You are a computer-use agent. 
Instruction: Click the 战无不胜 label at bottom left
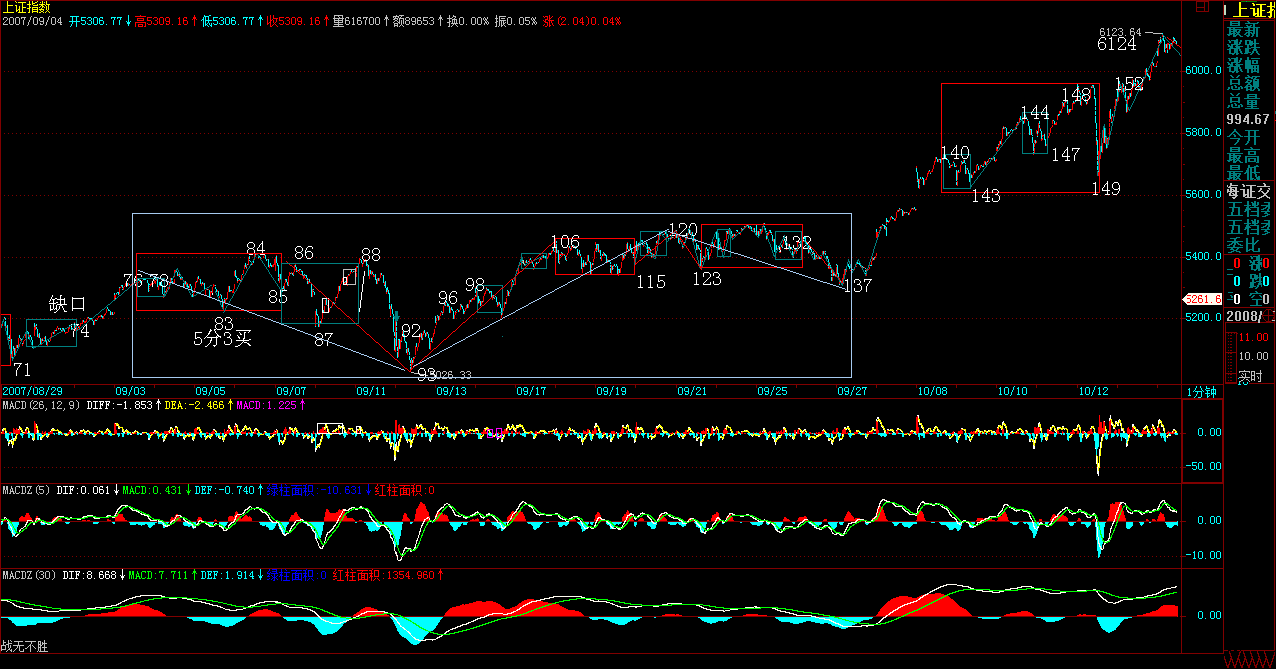pos(24,647)
